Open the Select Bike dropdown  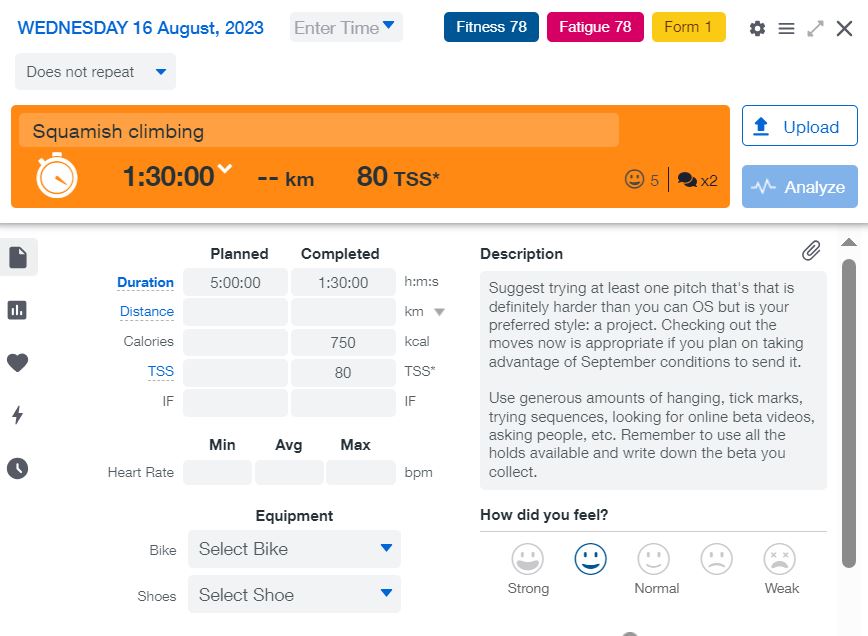coord(294,549)
